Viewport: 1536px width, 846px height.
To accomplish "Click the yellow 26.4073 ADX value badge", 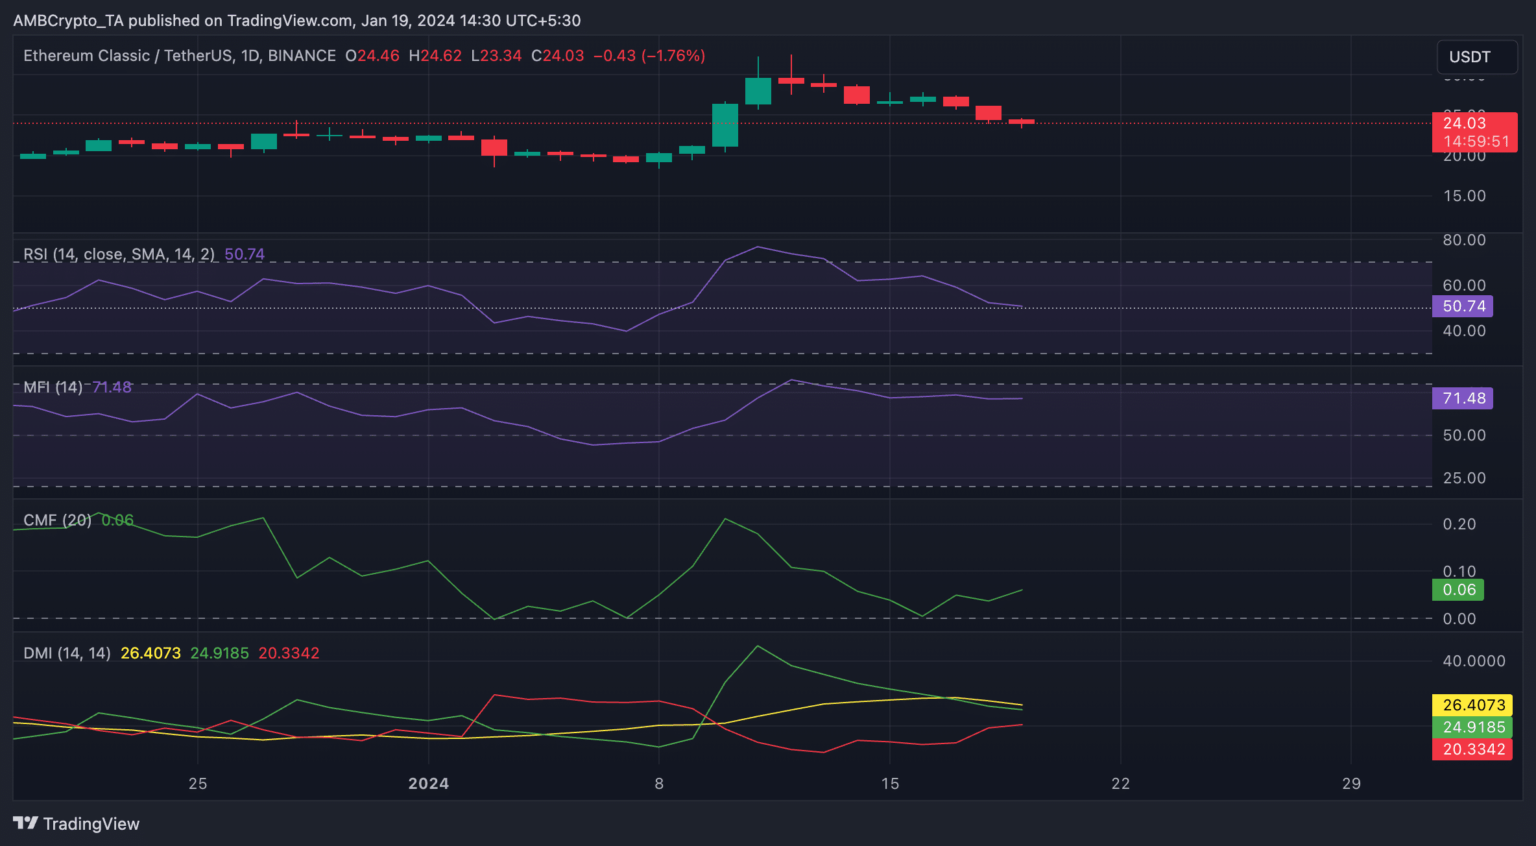I will 1472,705.
